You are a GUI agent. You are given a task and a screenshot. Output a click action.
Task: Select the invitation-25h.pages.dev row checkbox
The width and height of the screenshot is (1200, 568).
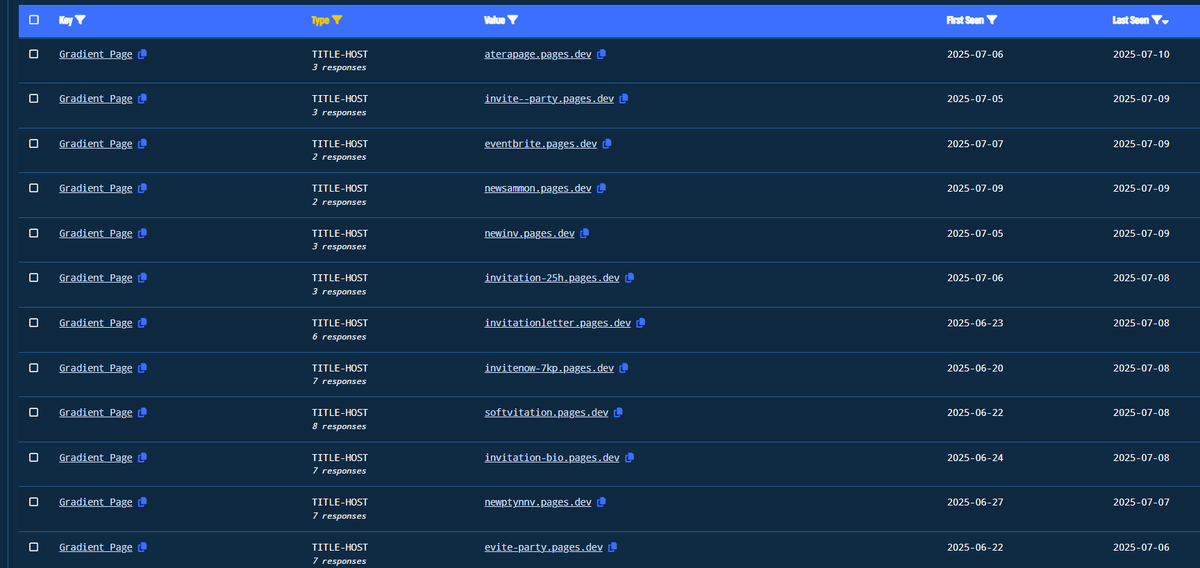pyautogui.click(x=34, y=278)
